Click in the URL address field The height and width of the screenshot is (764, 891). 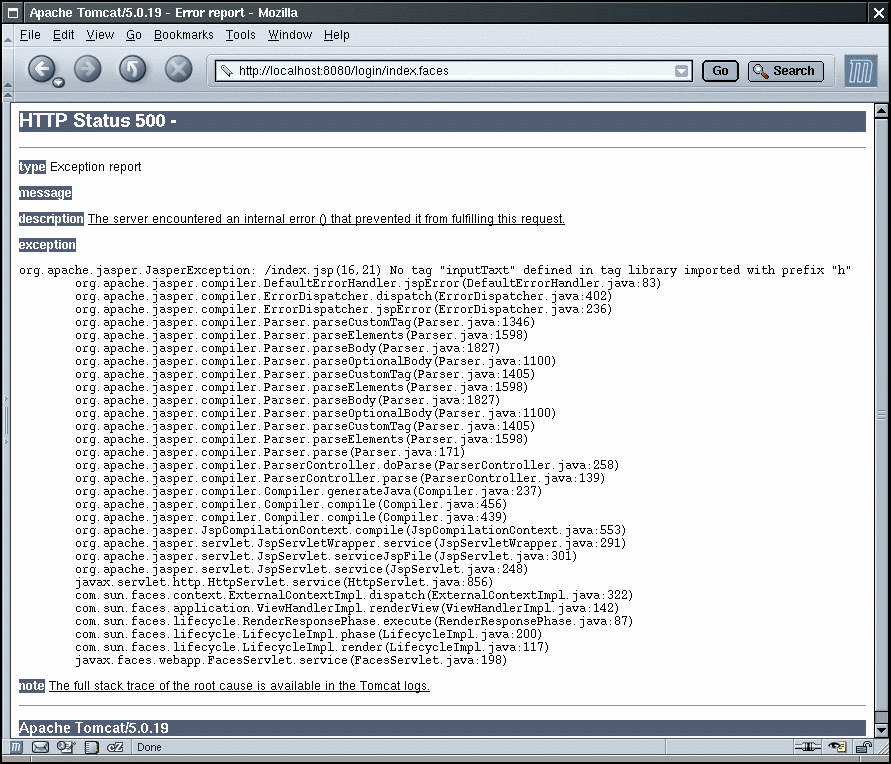coord(453,71)
